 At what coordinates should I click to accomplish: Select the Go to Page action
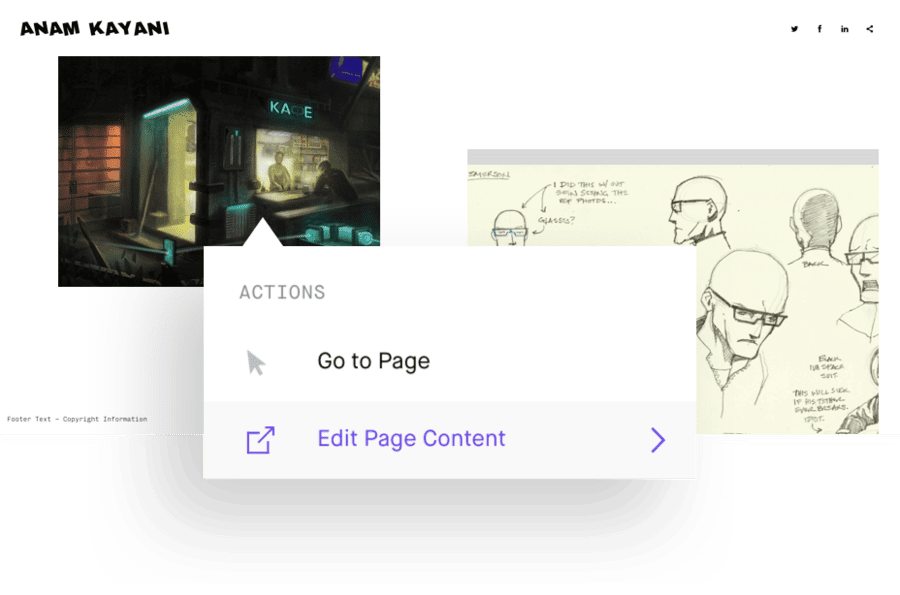tap(373, 361)
